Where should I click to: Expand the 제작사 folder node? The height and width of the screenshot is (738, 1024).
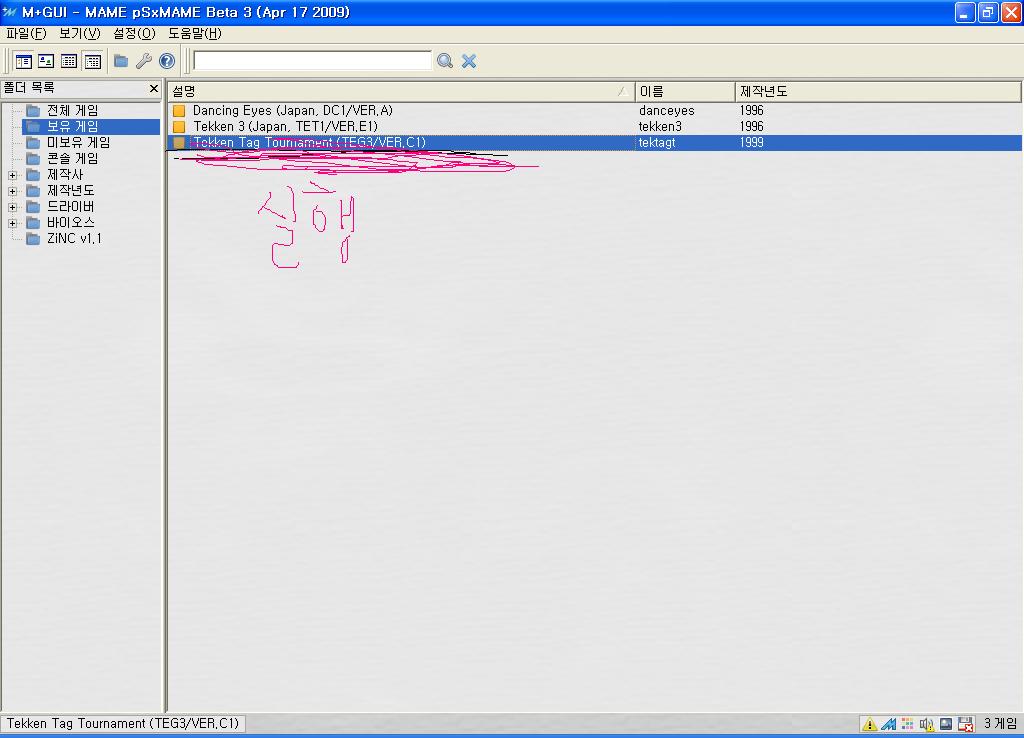(x=12, y=175)
